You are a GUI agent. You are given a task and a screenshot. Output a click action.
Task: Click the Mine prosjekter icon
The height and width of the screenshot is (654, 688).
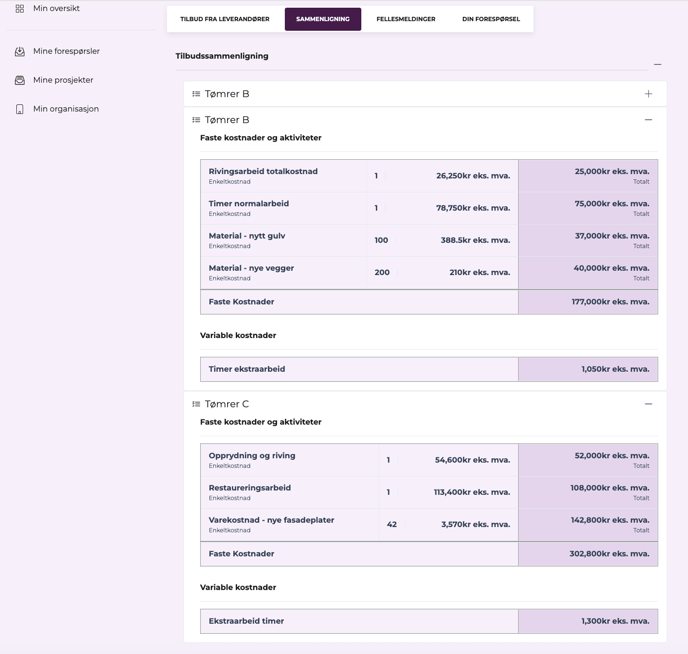[19, 80]
